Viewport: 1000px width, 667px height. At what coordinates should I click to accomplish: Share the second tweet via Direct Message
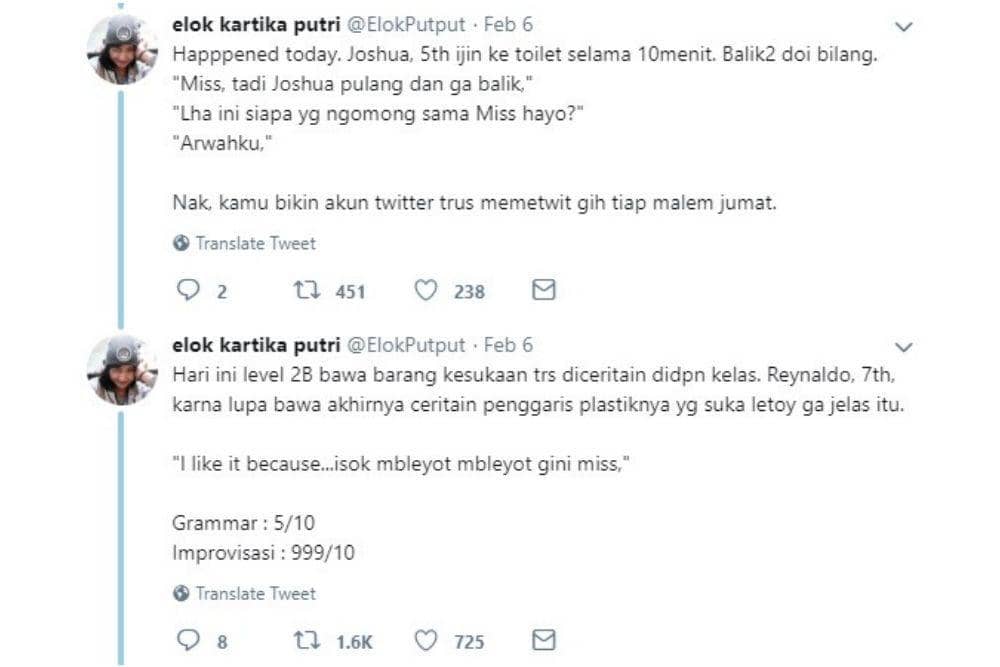pyautogui.click(x=544, y=638)
